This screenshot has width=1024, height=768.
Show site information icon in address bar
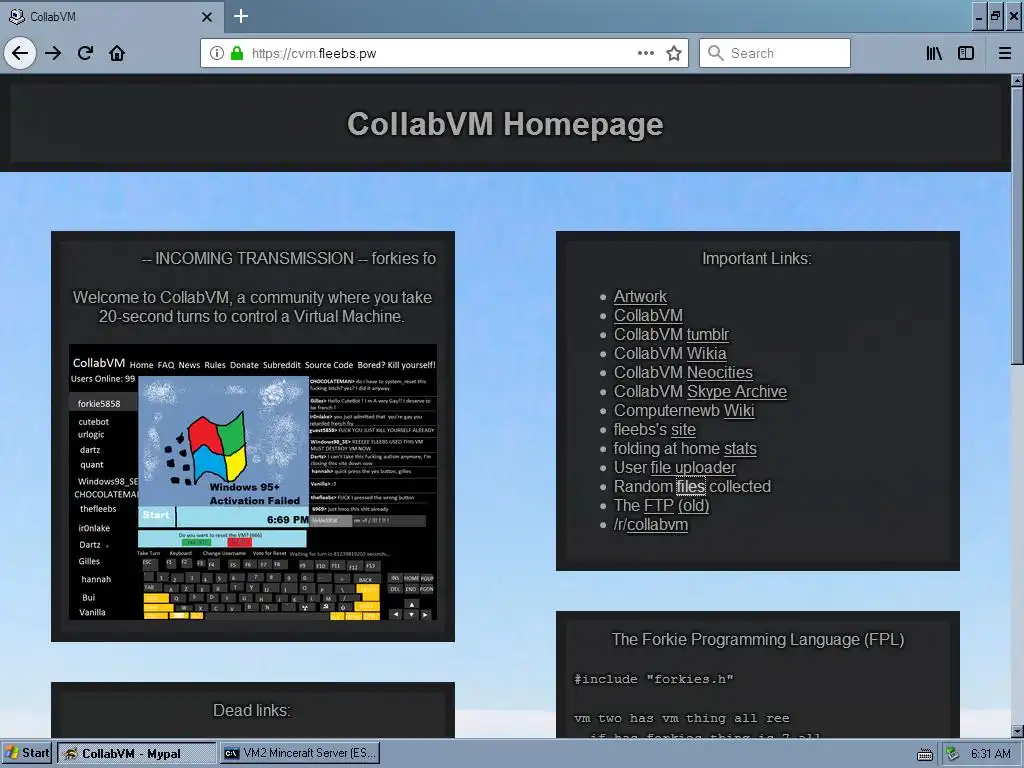click(217, 53)
